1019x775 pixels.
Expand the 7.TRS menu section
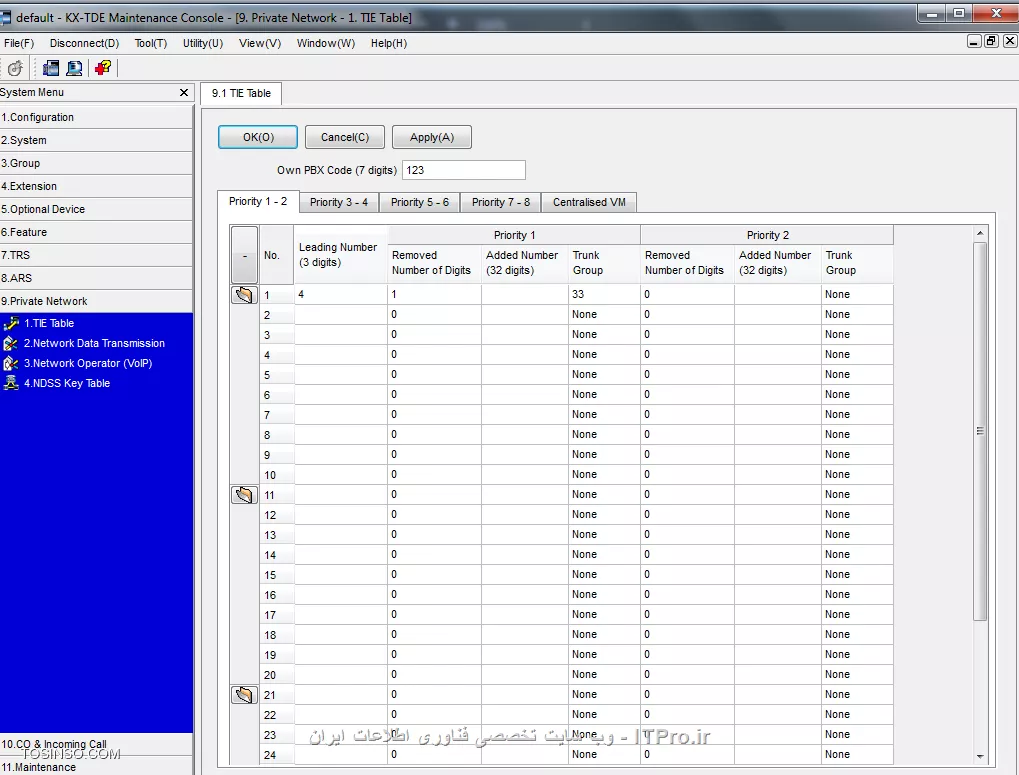pos(96,255)
